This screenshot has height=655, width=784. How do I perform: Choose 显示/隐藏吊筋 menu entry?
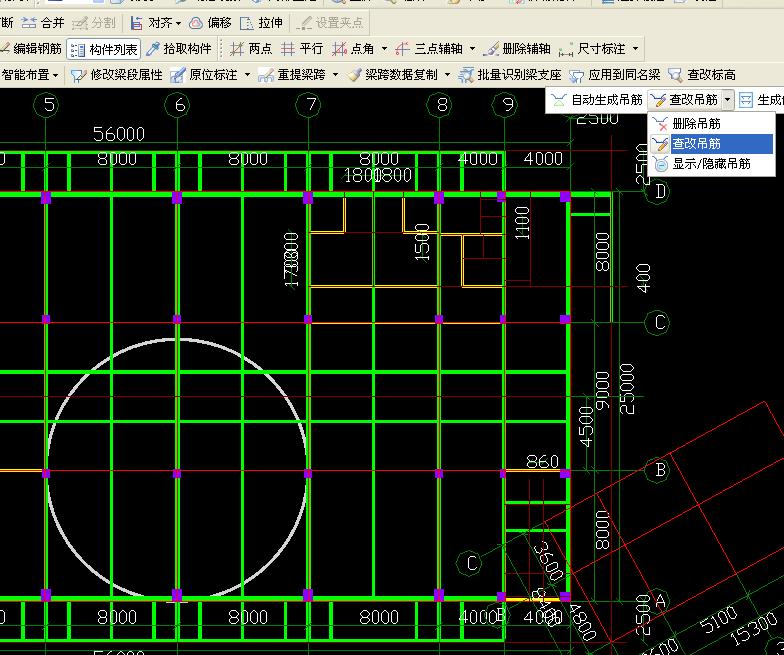(712, 164)
